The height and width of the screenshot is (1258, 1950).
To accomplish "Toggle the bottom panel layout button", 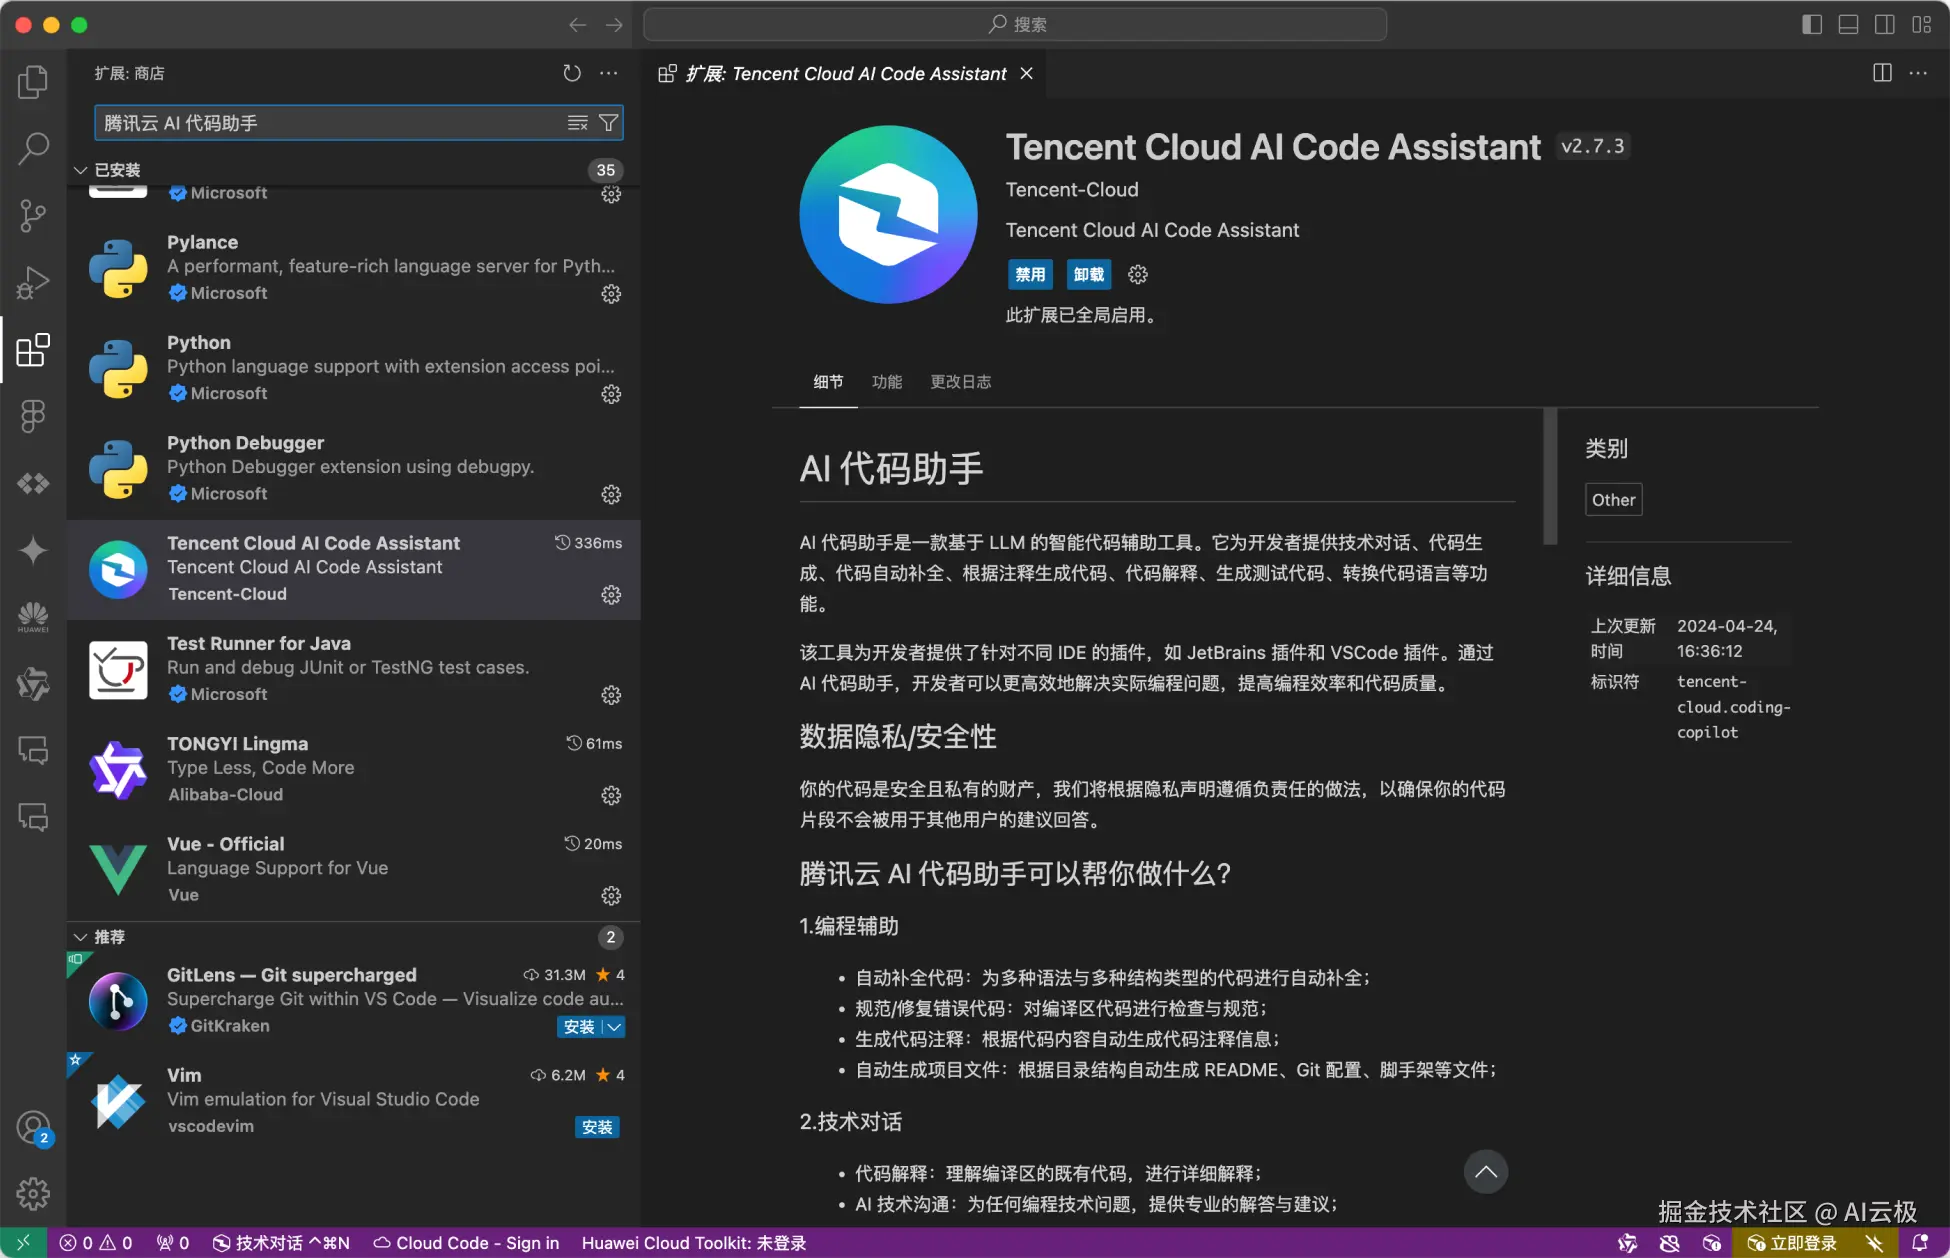I will point(1848,24).
